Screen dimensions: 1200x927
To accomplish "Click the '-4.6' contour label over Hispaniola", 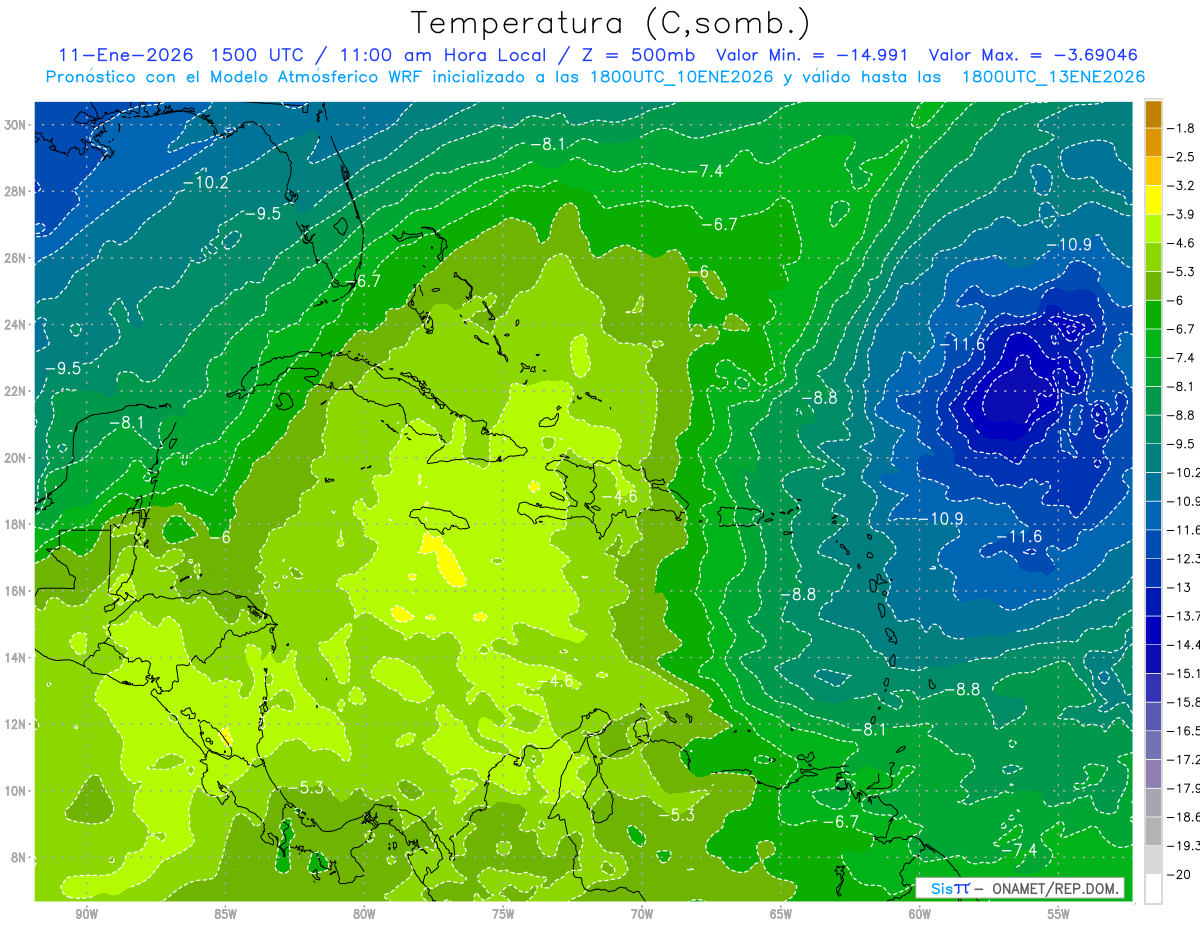I will point(619,497).
